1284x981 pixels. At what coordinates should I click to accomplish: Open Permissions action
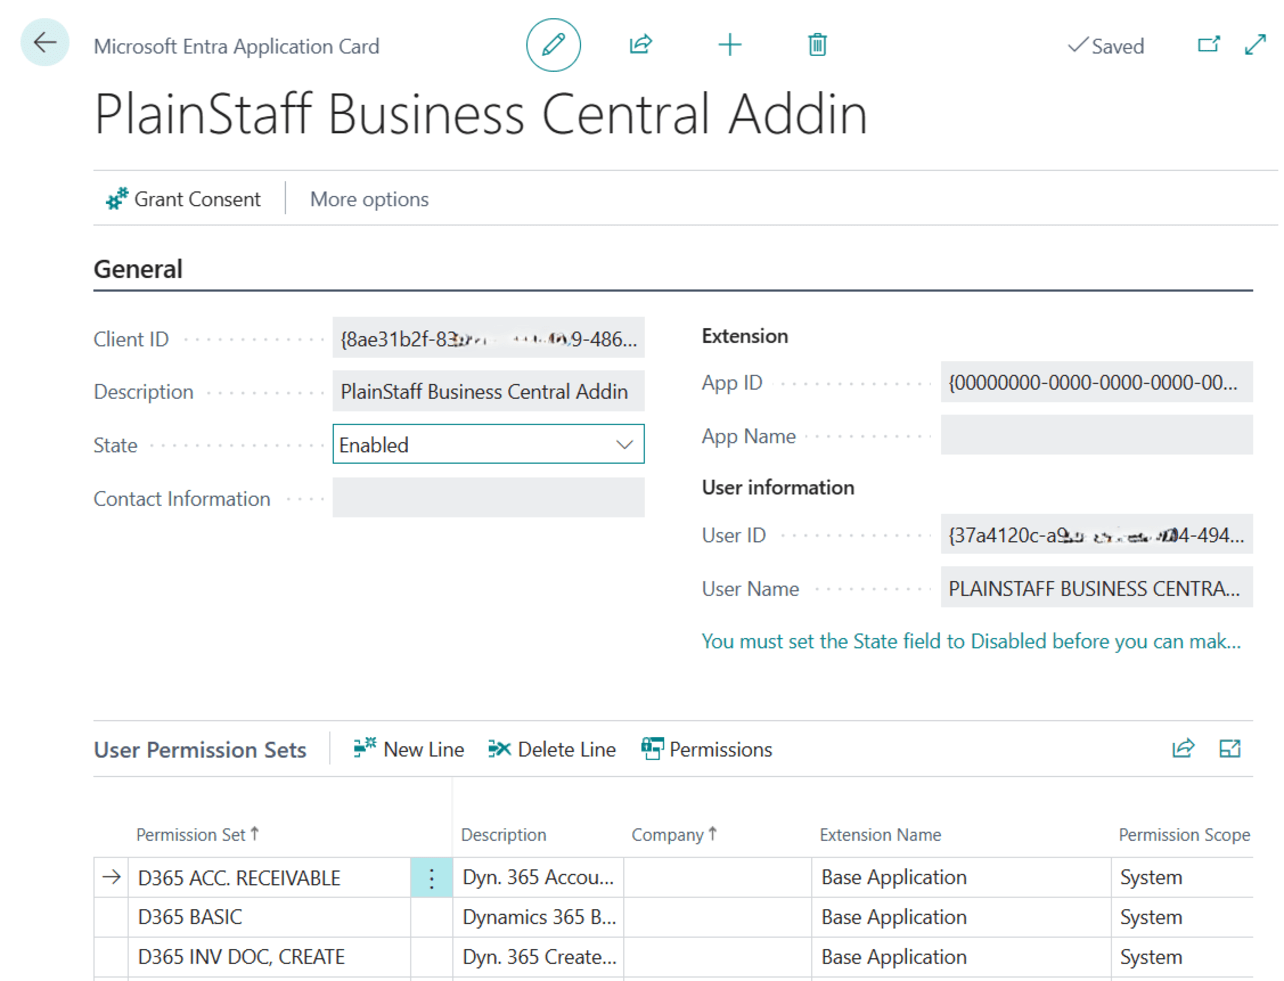click(x=707, y=749)
